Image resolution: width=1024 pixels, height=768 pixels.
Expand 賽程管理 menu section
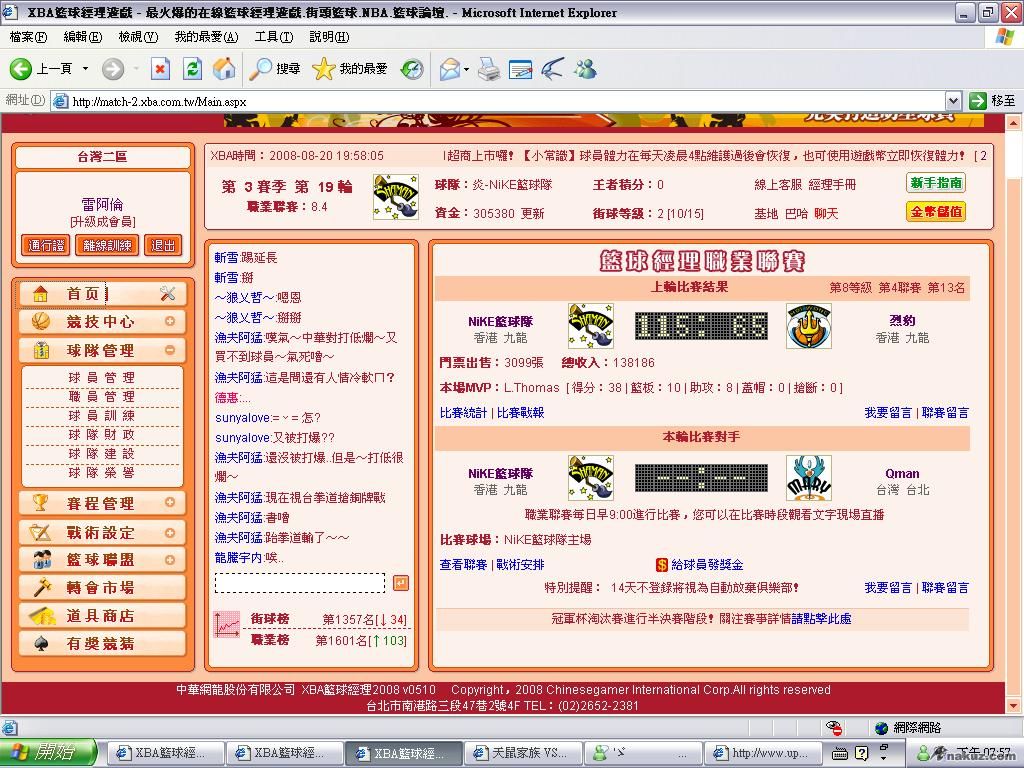(x=170, y=502)
